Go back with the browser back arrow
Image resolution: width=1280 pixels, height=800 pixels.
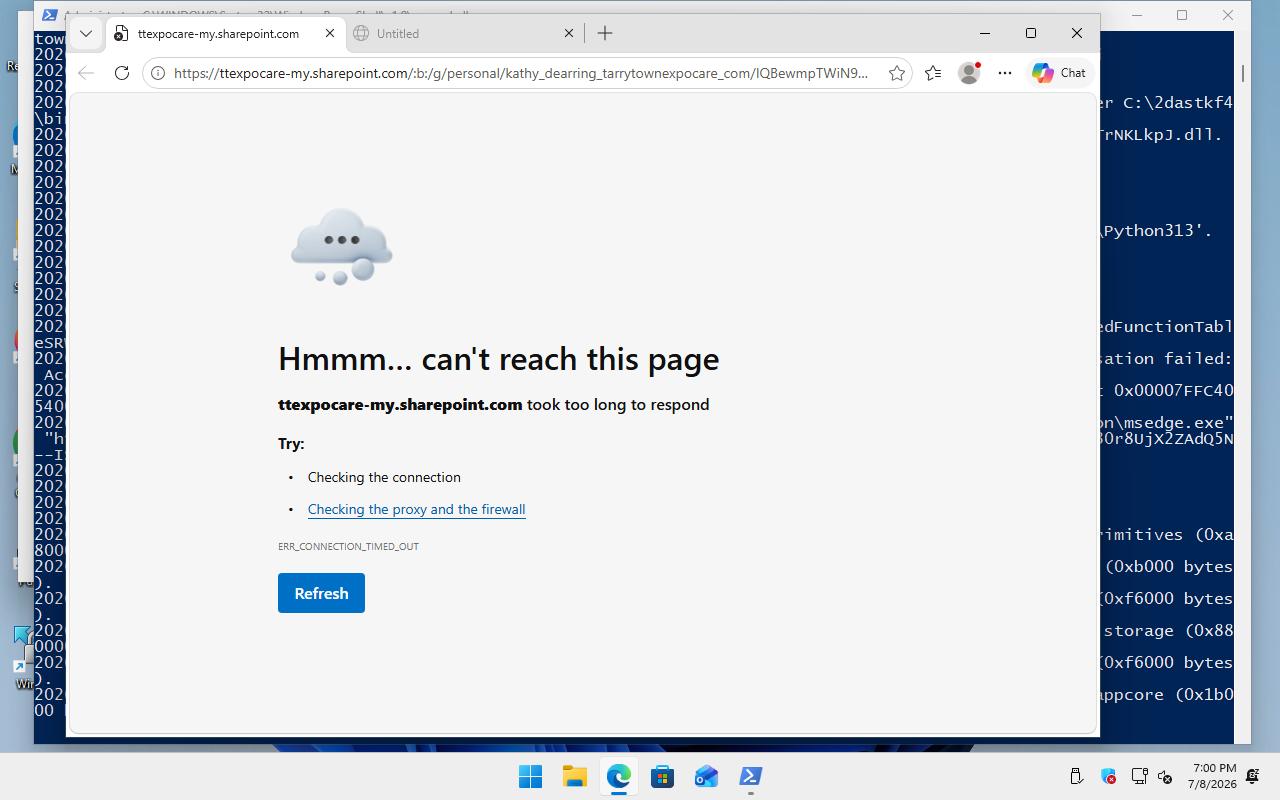pyautogui.click(x=86, y=73)
